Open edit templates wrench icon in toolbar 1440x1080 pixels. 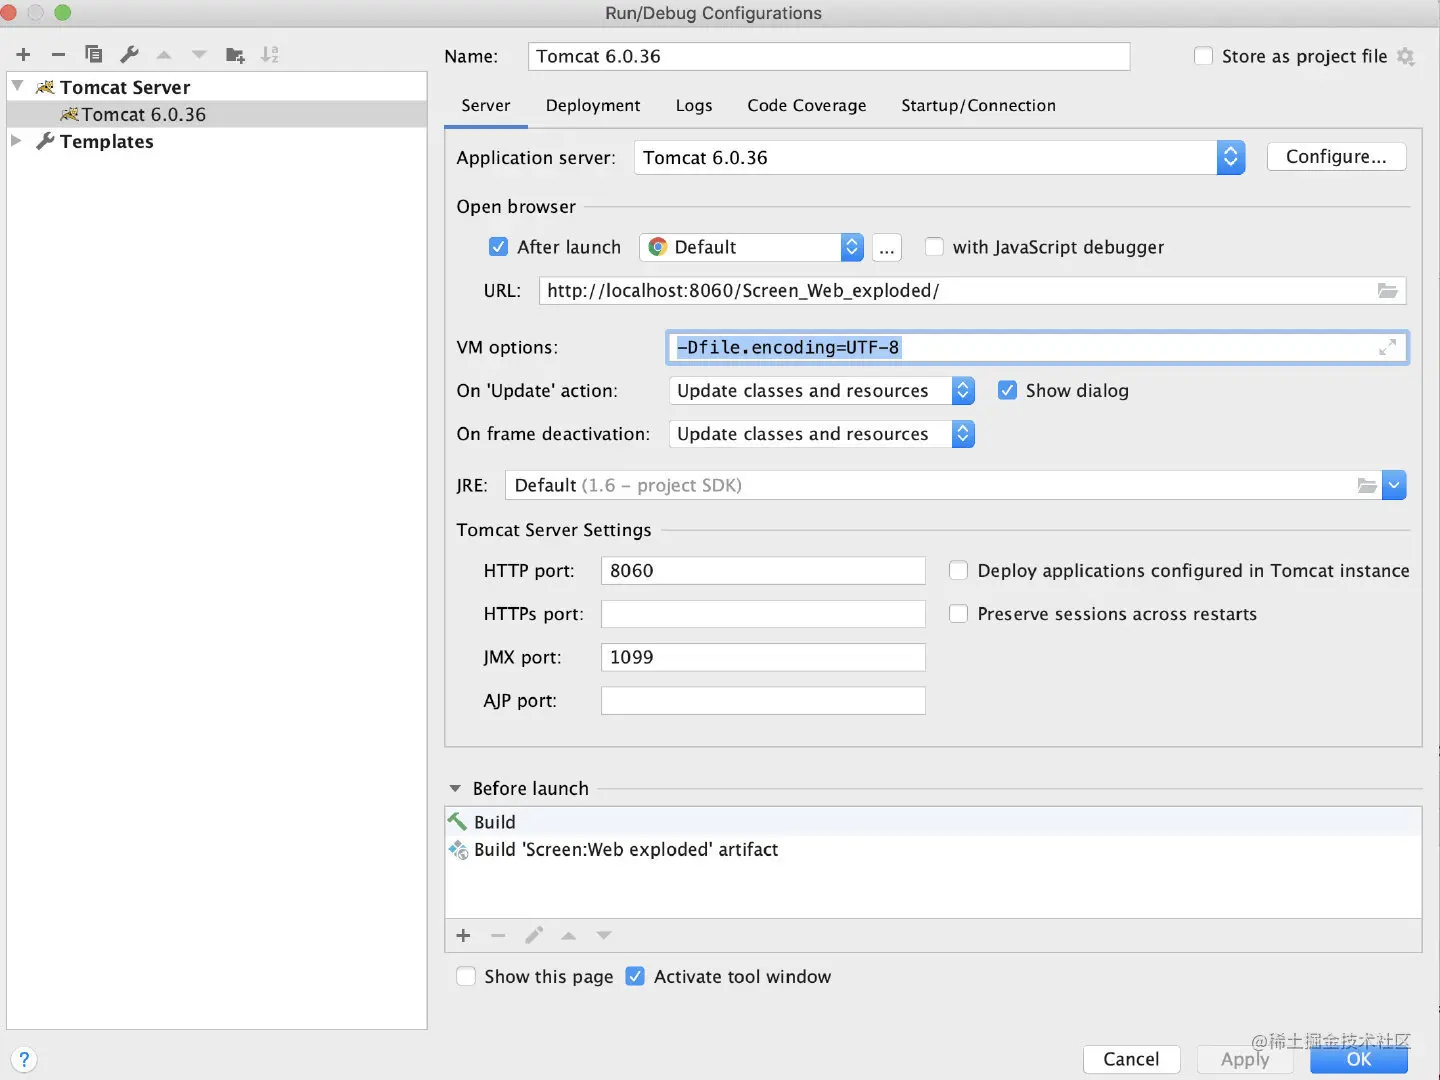[129, 55]
